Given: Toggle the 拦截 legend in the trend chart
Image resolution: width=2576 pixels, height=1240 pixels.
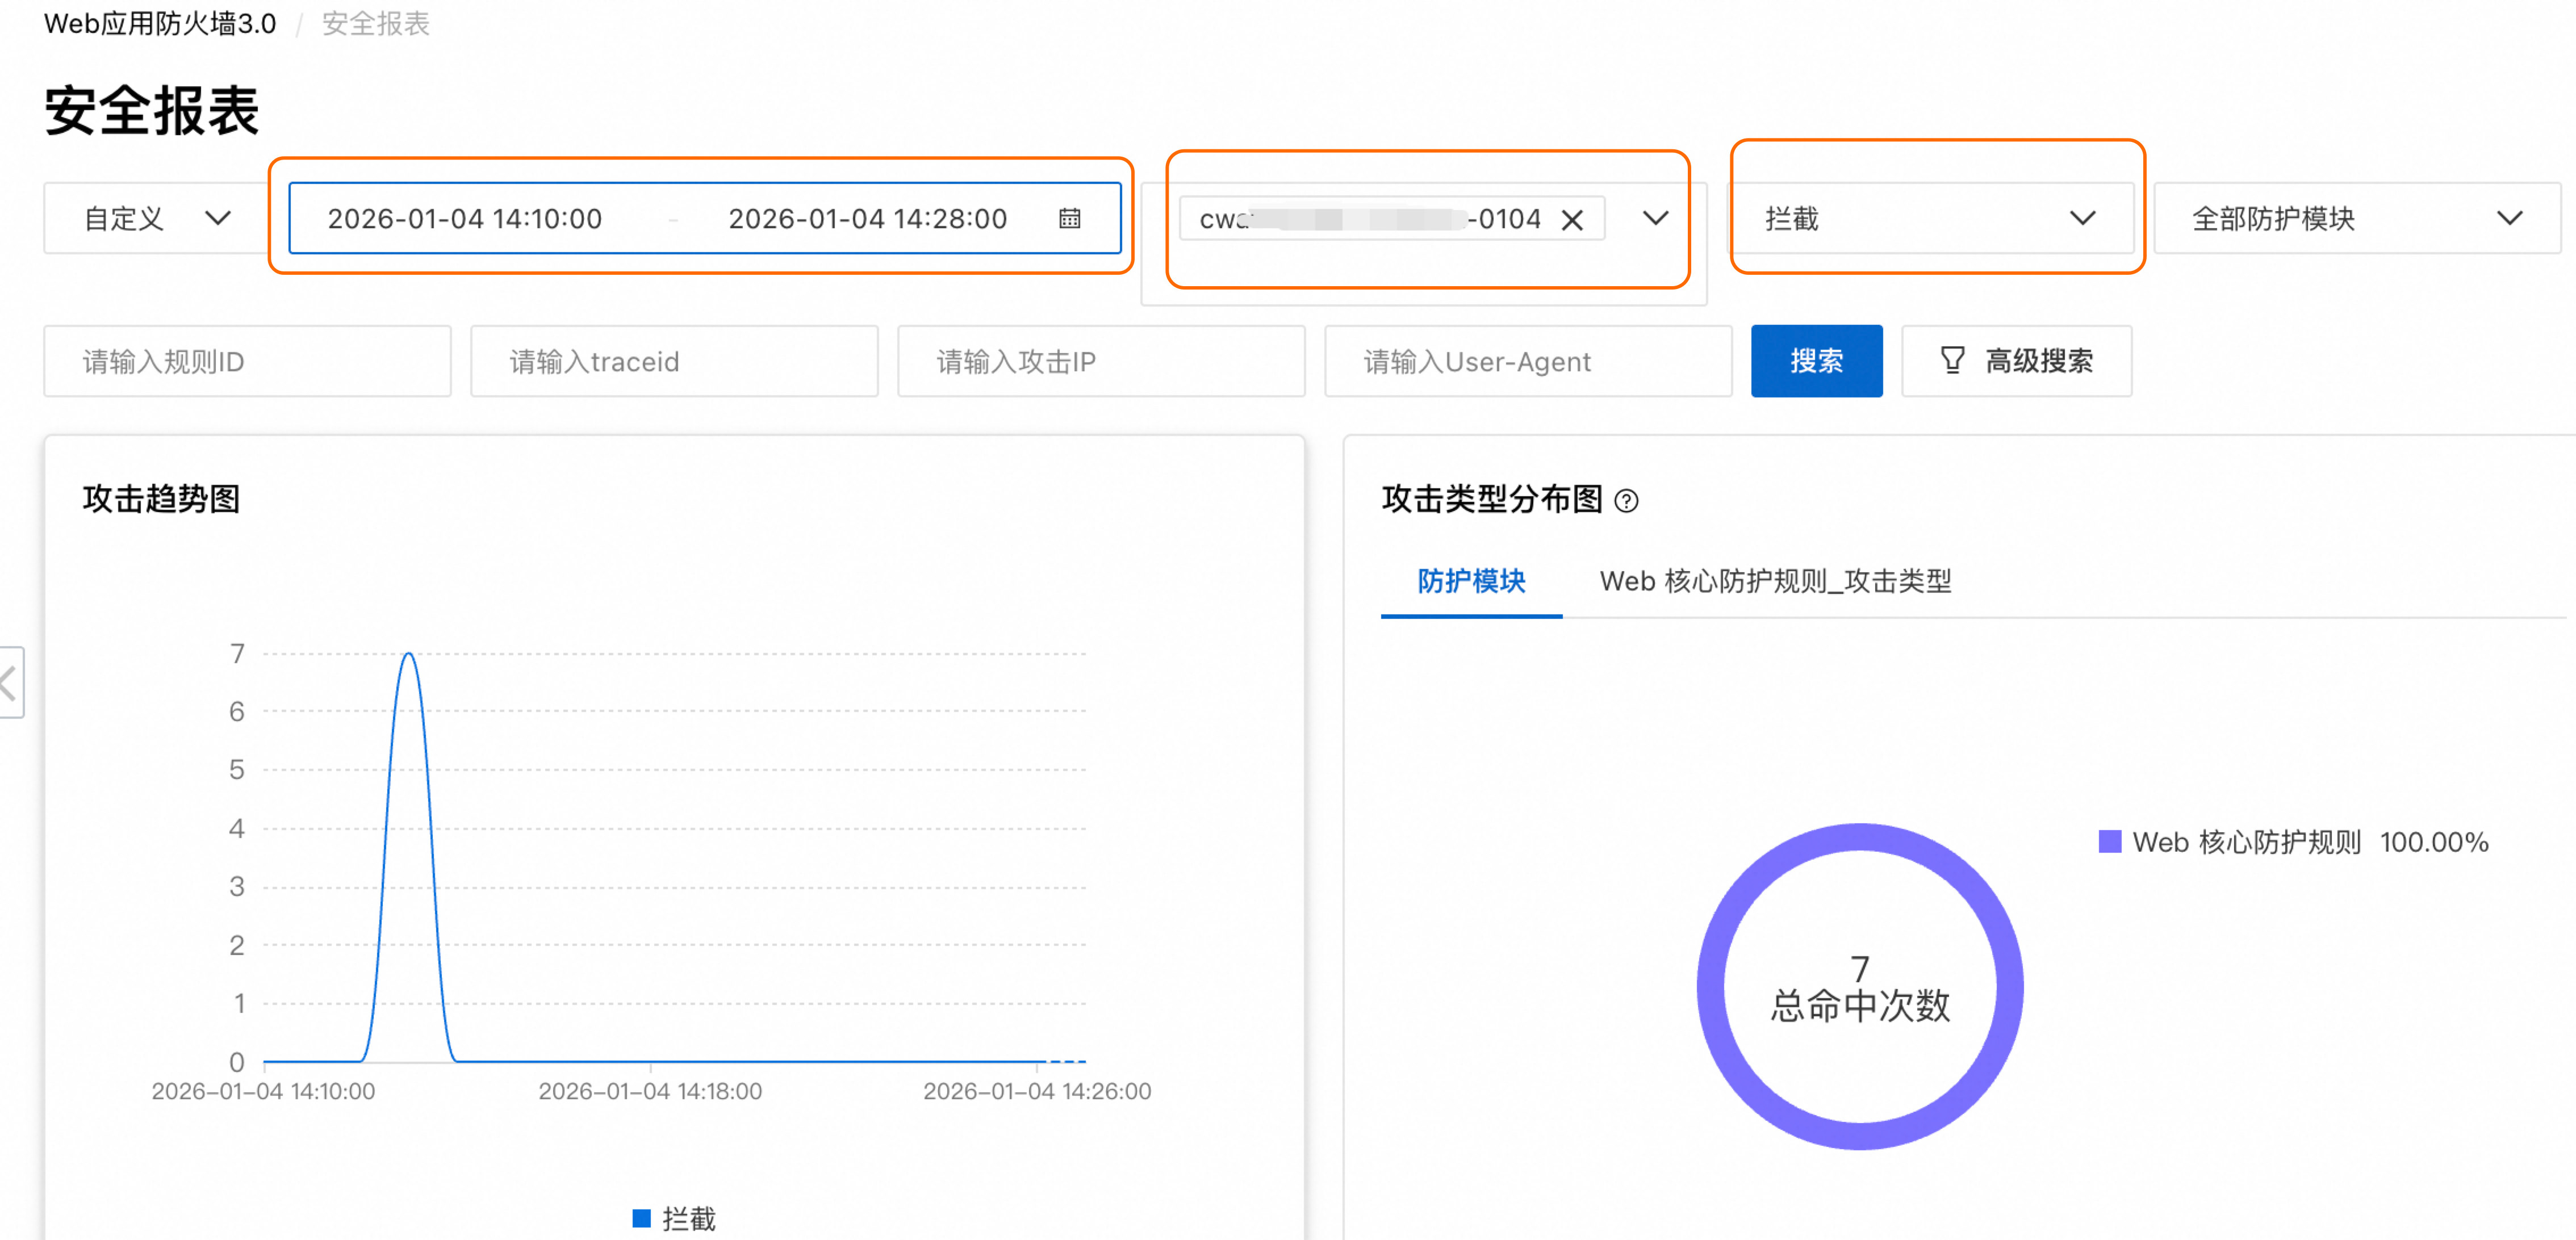Looking at the screenshot, I should 675,1218.
